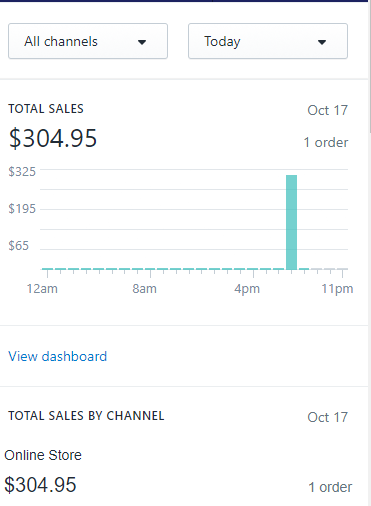Click the arrow icon in Today selector
The width and height of the screenshot is (371, 506).
[x=322, y=42]
